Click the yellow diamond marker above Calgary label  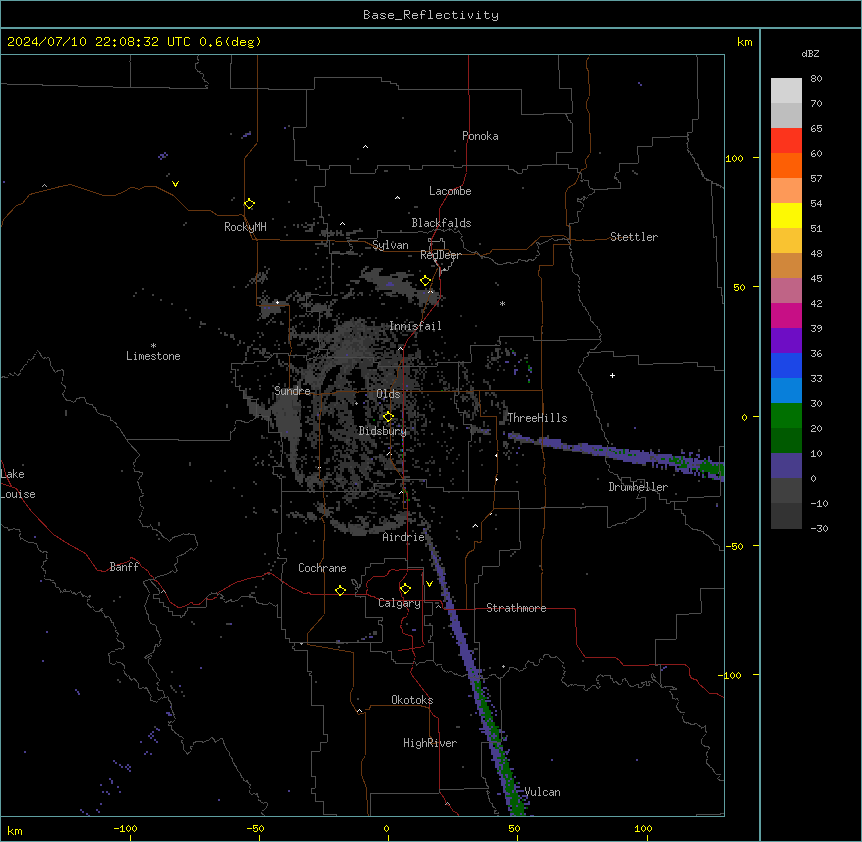click(x=405, y=589)
